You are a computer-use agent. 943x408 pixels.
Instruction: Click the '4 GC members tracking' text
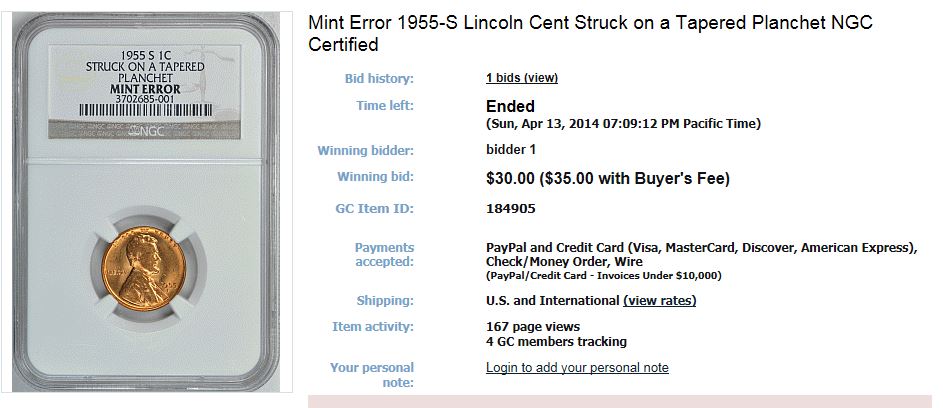556,342
